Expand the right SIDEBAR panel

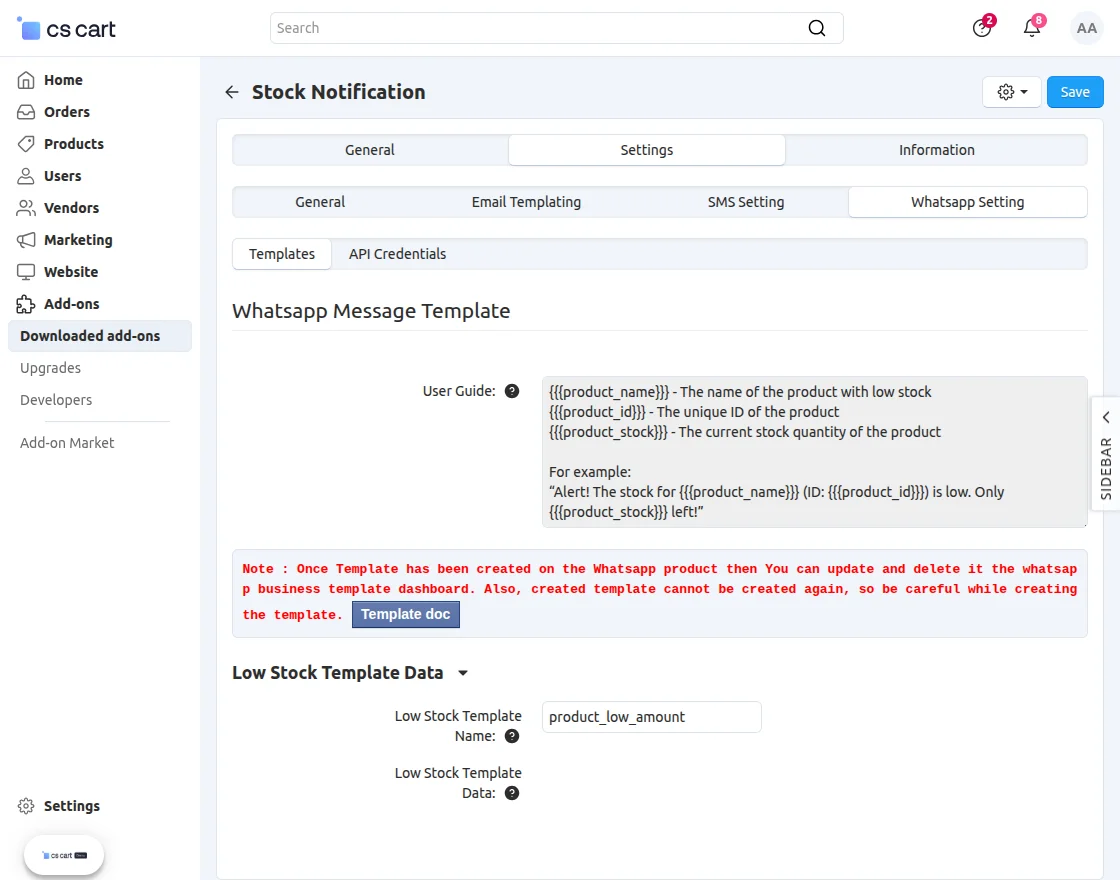tap(1105, 454)
